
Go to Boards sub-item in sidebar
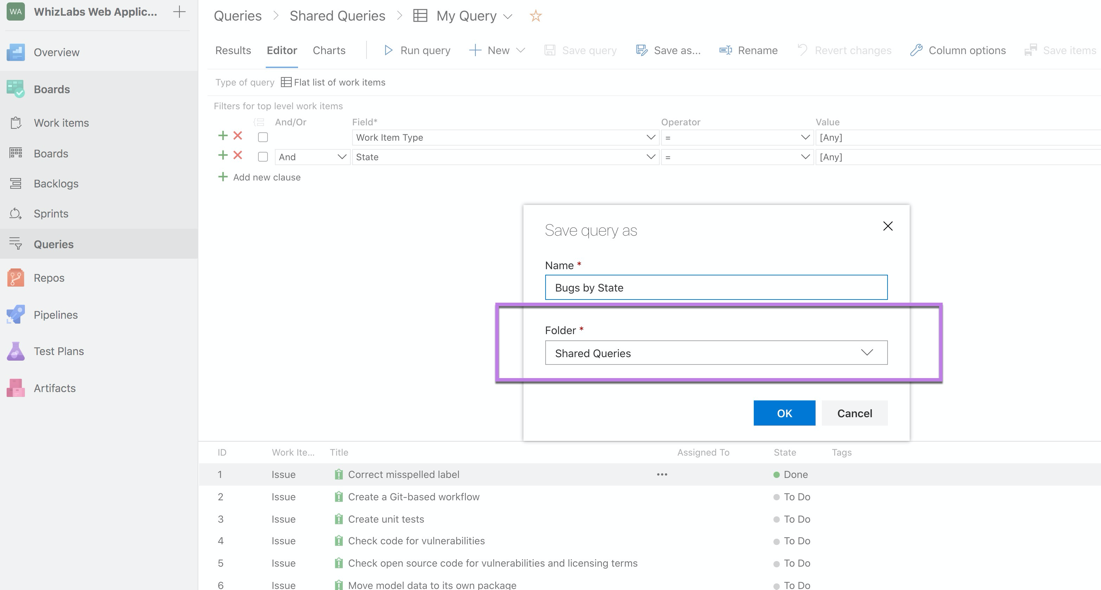point(51,153)
